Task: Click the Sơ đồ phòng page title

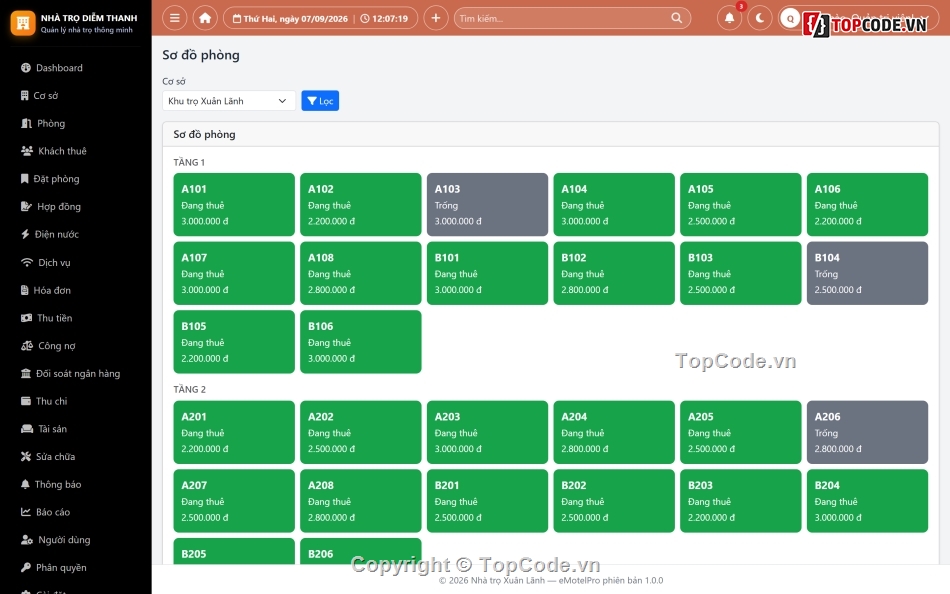Action: click(x=201, y=55)
